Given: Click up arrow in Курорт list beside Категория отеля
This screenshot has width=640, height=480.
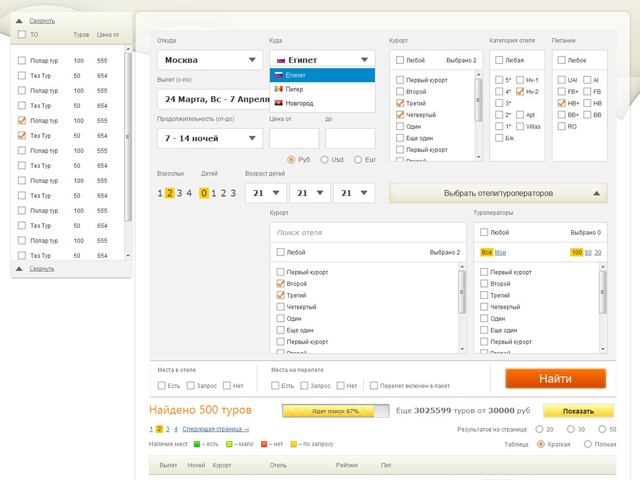Looking at the screenshot, I should click(478, 74).
